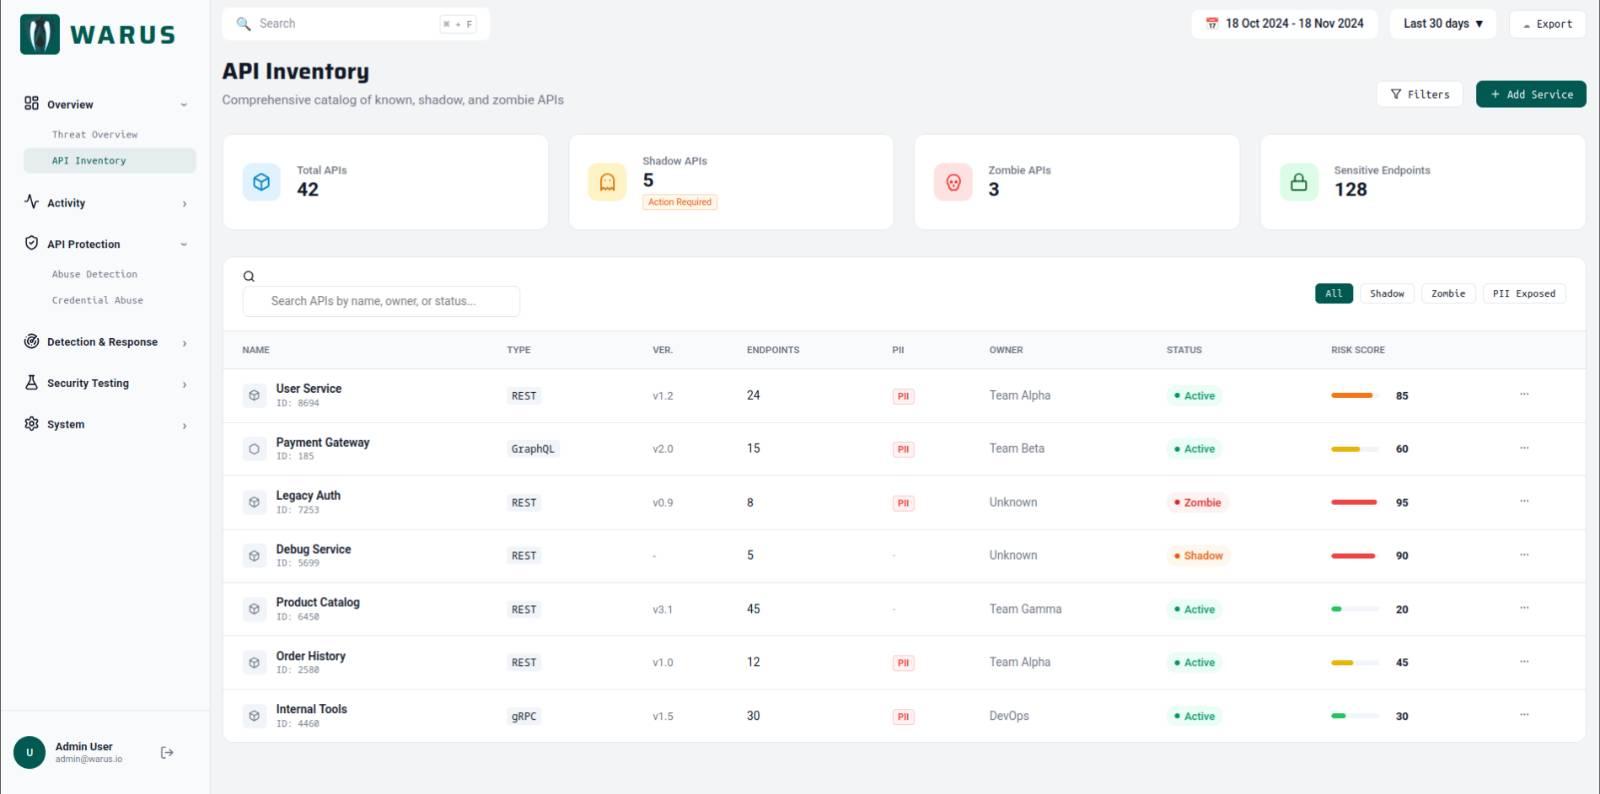Click the User Service risk score bar
This screenshot has height=794, width=1600.
click(1355, 395)
